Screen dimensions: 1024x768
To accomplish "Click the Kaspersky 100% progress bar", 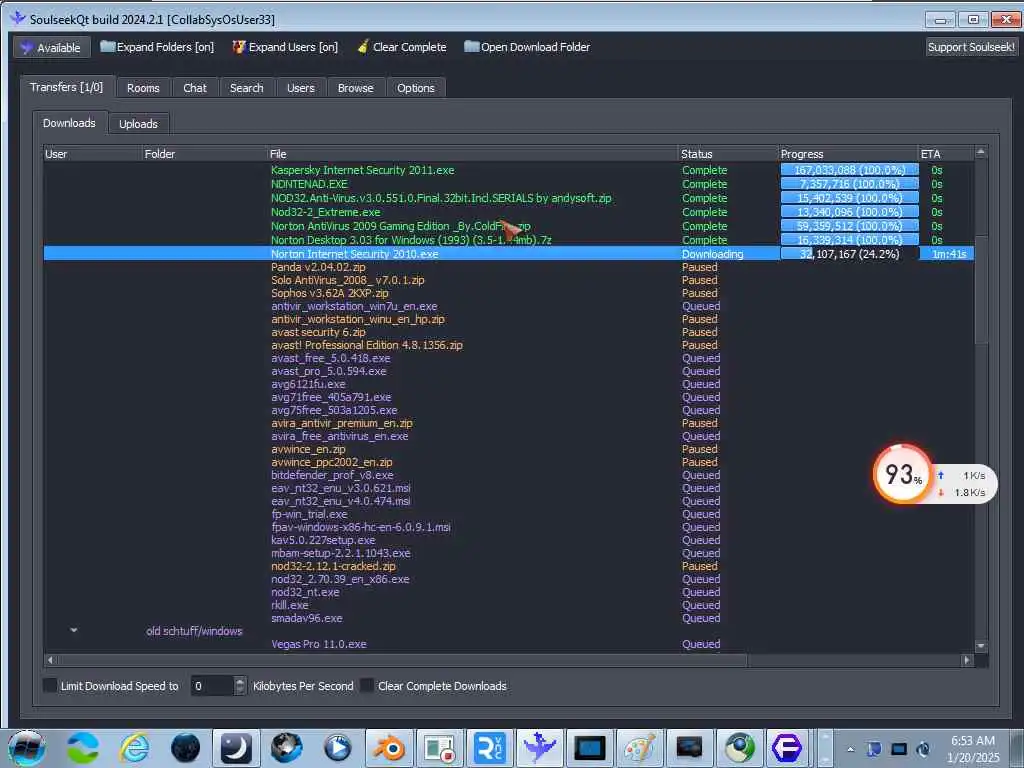I will 849,170.
